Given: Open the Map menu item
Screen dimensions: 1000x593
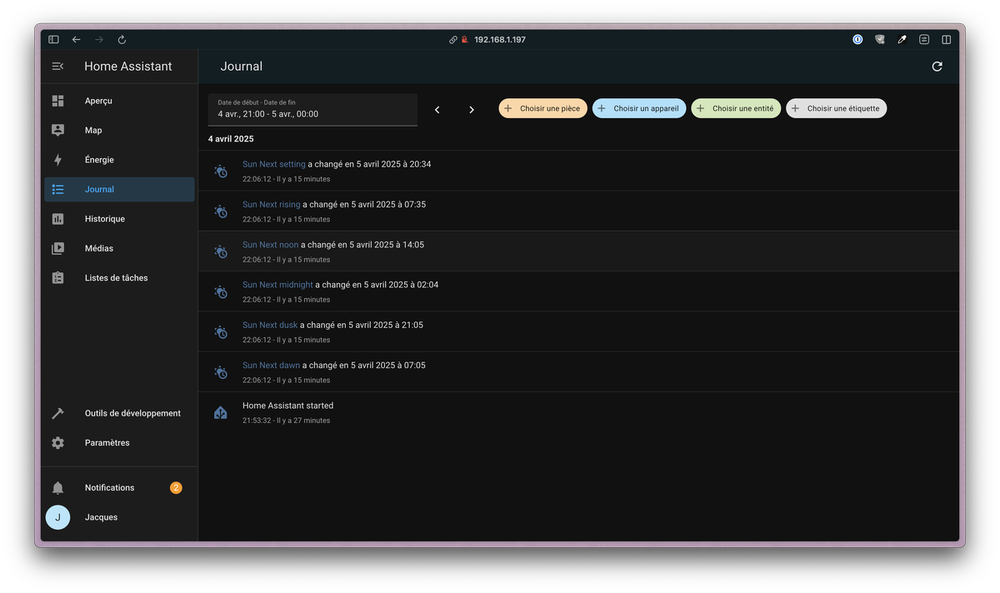Looking at the screenshot, I should point(119,130).
